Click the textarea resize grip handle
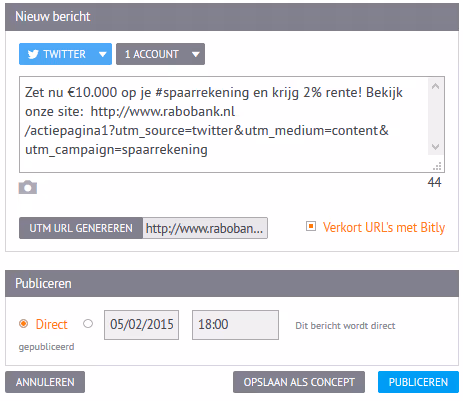Viewport: 463px width, 401px height. point(437,166)
